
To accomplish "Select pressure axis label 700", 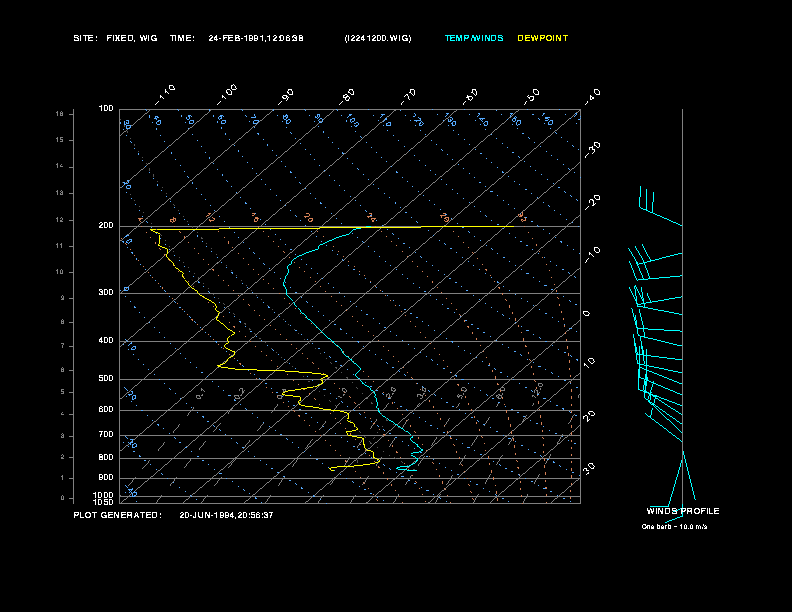I will pos(106,434).
